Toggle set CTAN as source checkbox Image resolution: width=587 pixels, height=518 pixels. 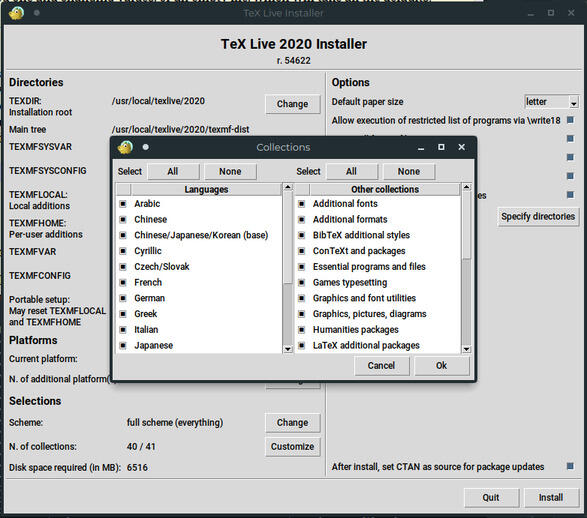570,466
